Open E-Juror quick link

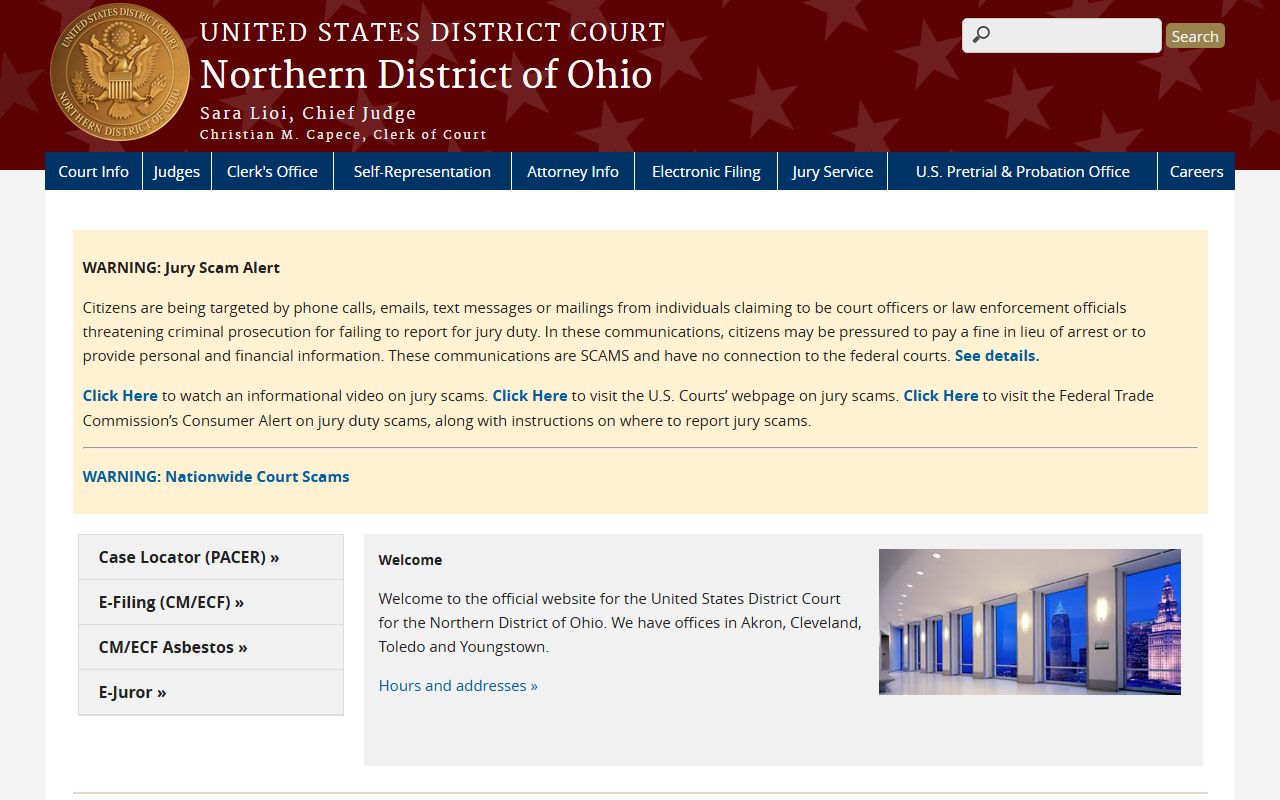211,692
